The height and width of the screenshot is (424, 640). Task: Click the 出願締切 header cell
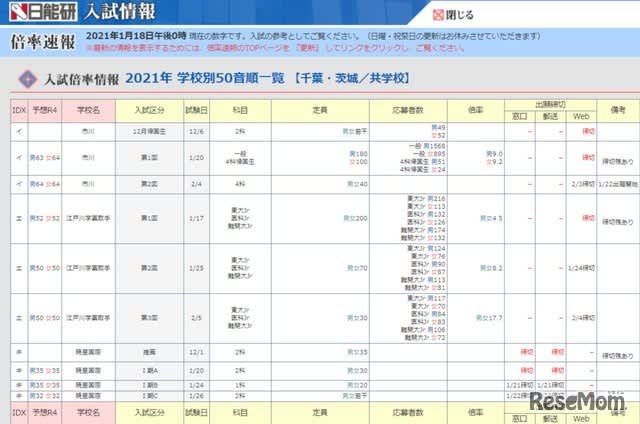(550, 104)
